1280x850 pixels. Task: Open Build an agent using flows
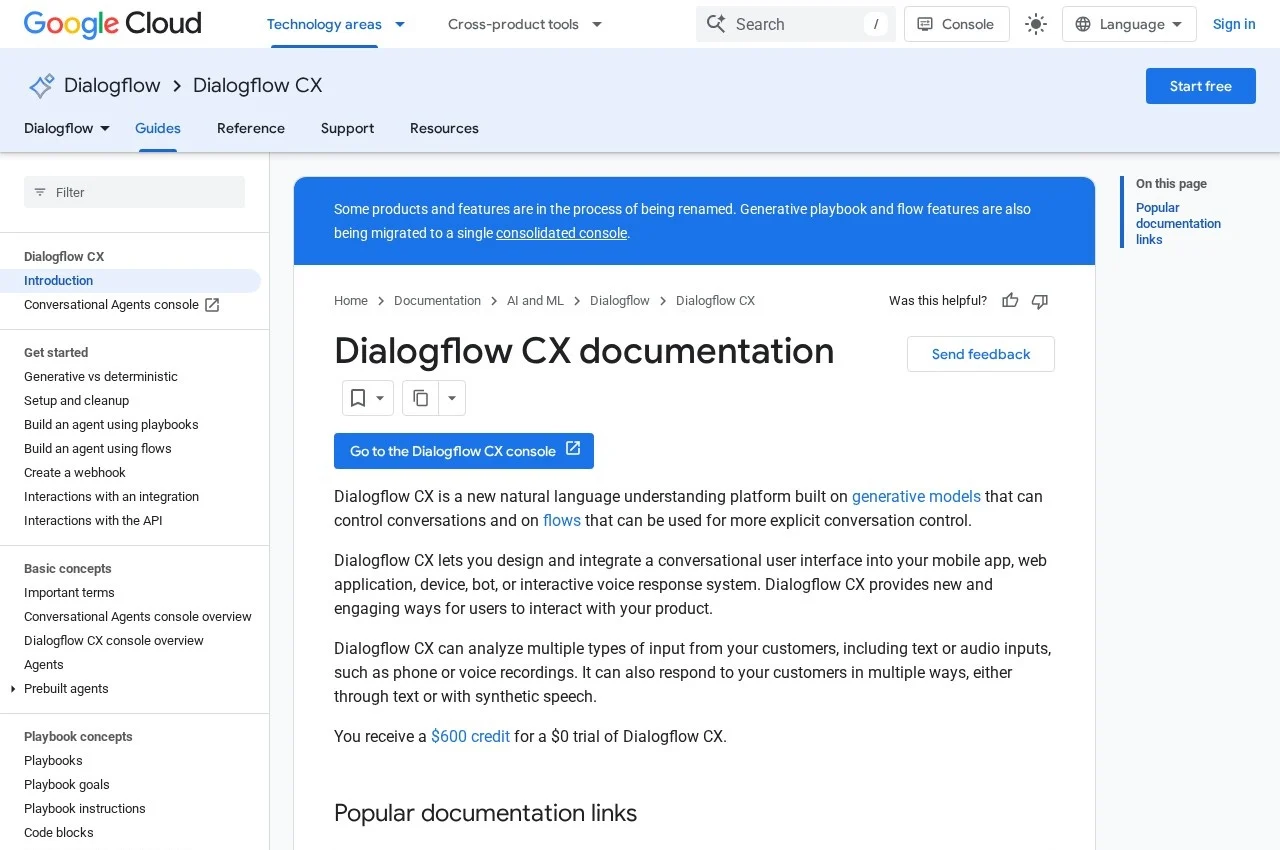click(x=98, y=449)
